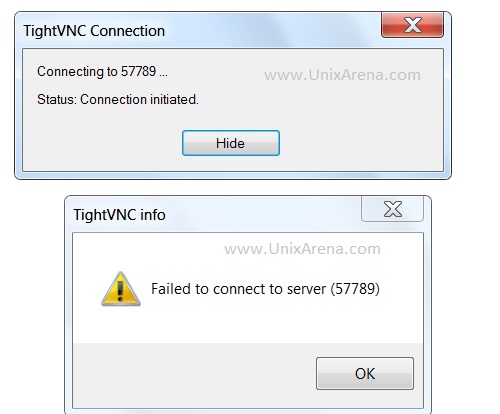Click the empty title bar area of TightVNC info
This screenshot has width=500, height=414.
(263, 215)
